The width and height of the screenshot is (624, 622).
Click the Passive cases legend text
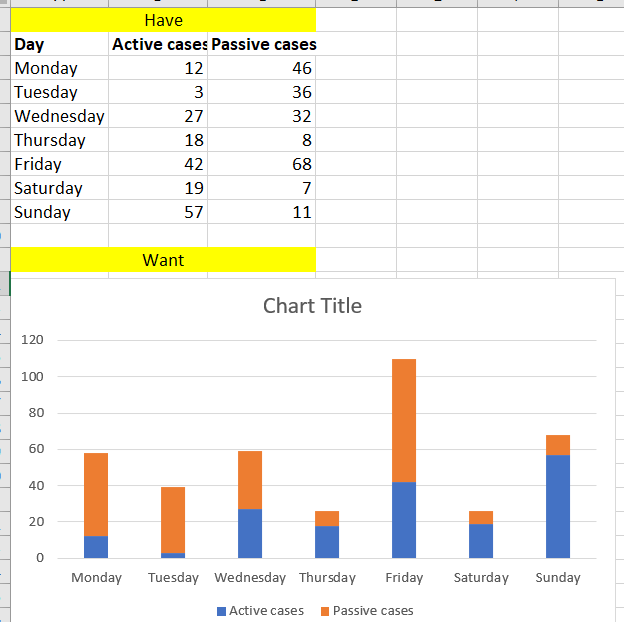click(373, 611)
